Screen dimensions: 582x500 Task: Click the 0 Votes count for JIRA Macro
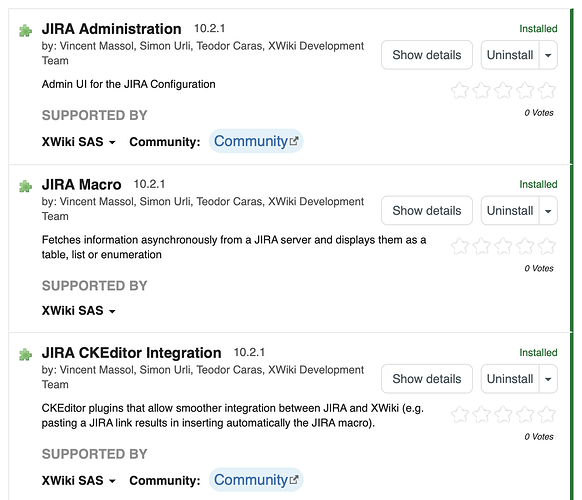point(539,268)
